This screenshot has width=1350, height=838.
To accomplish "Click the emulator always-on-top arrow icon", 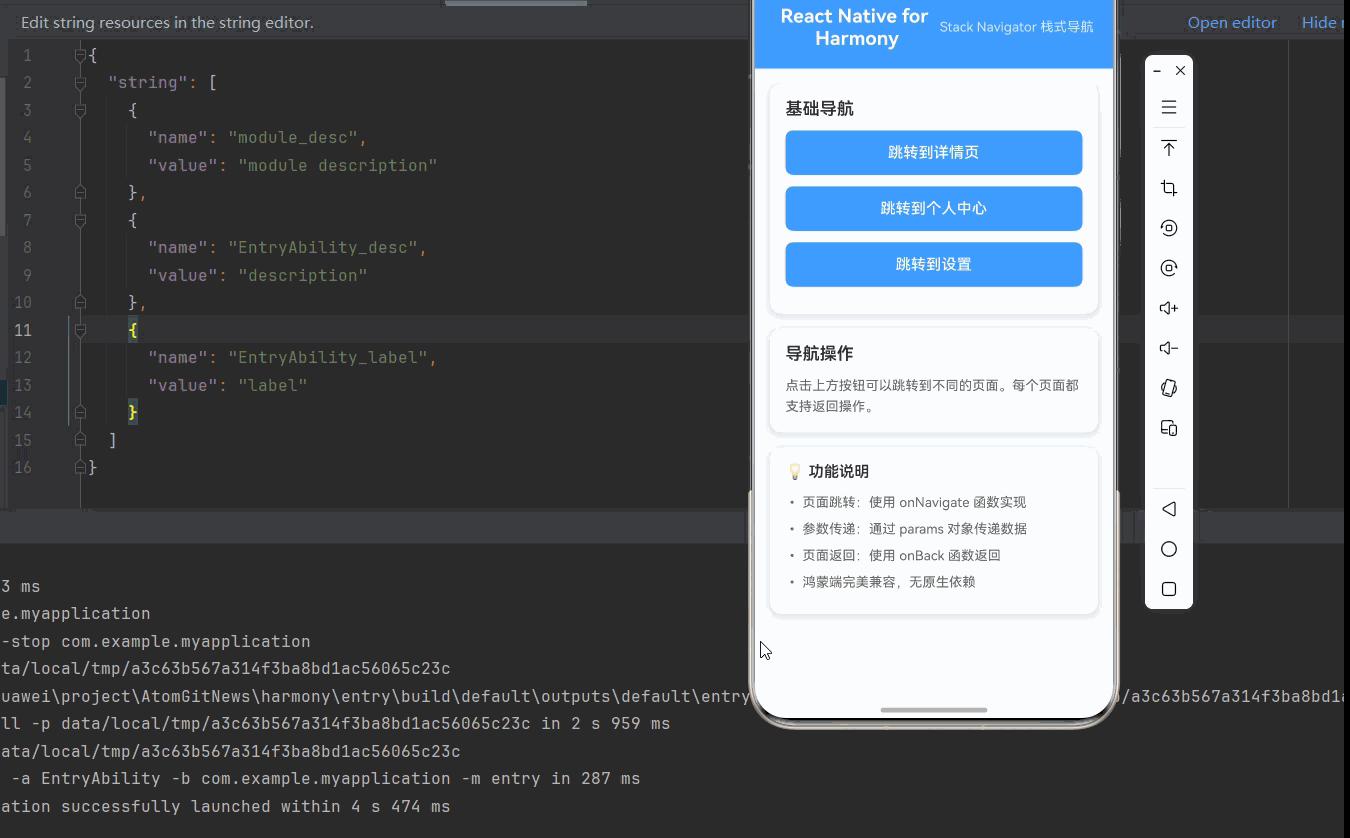I will (1168, 148).
